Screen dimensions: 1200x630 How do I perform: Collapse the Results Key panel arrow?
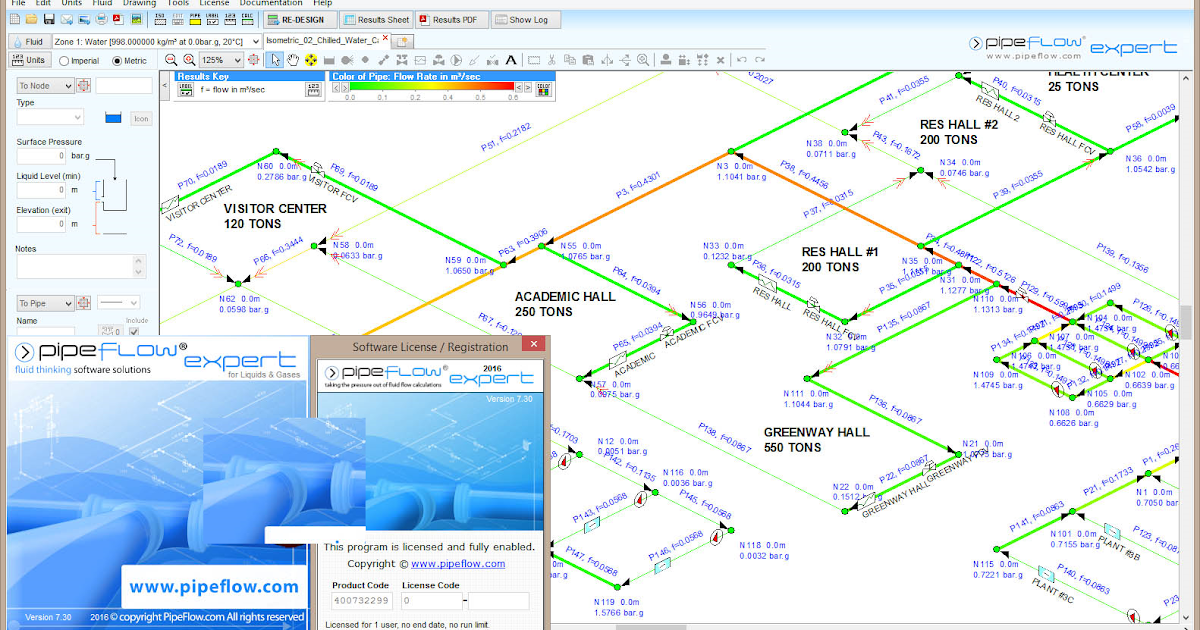(x=165, y=84)
